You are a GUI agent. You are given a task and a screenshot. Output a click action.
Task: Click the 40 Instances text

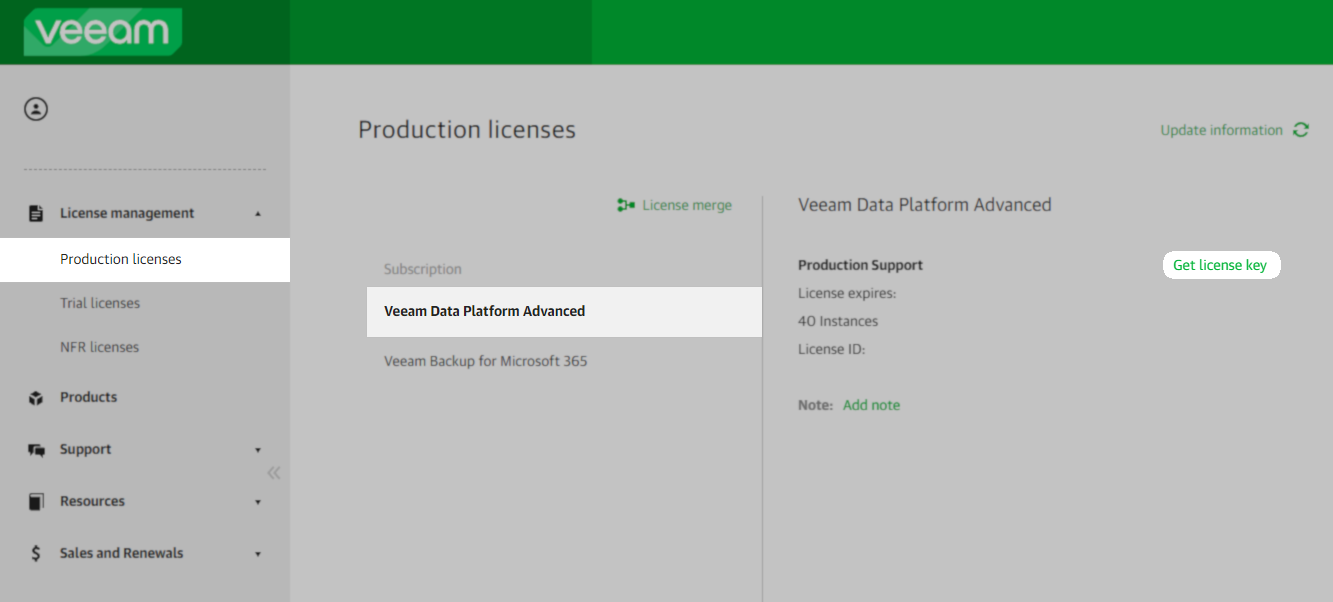coord(838,321)
